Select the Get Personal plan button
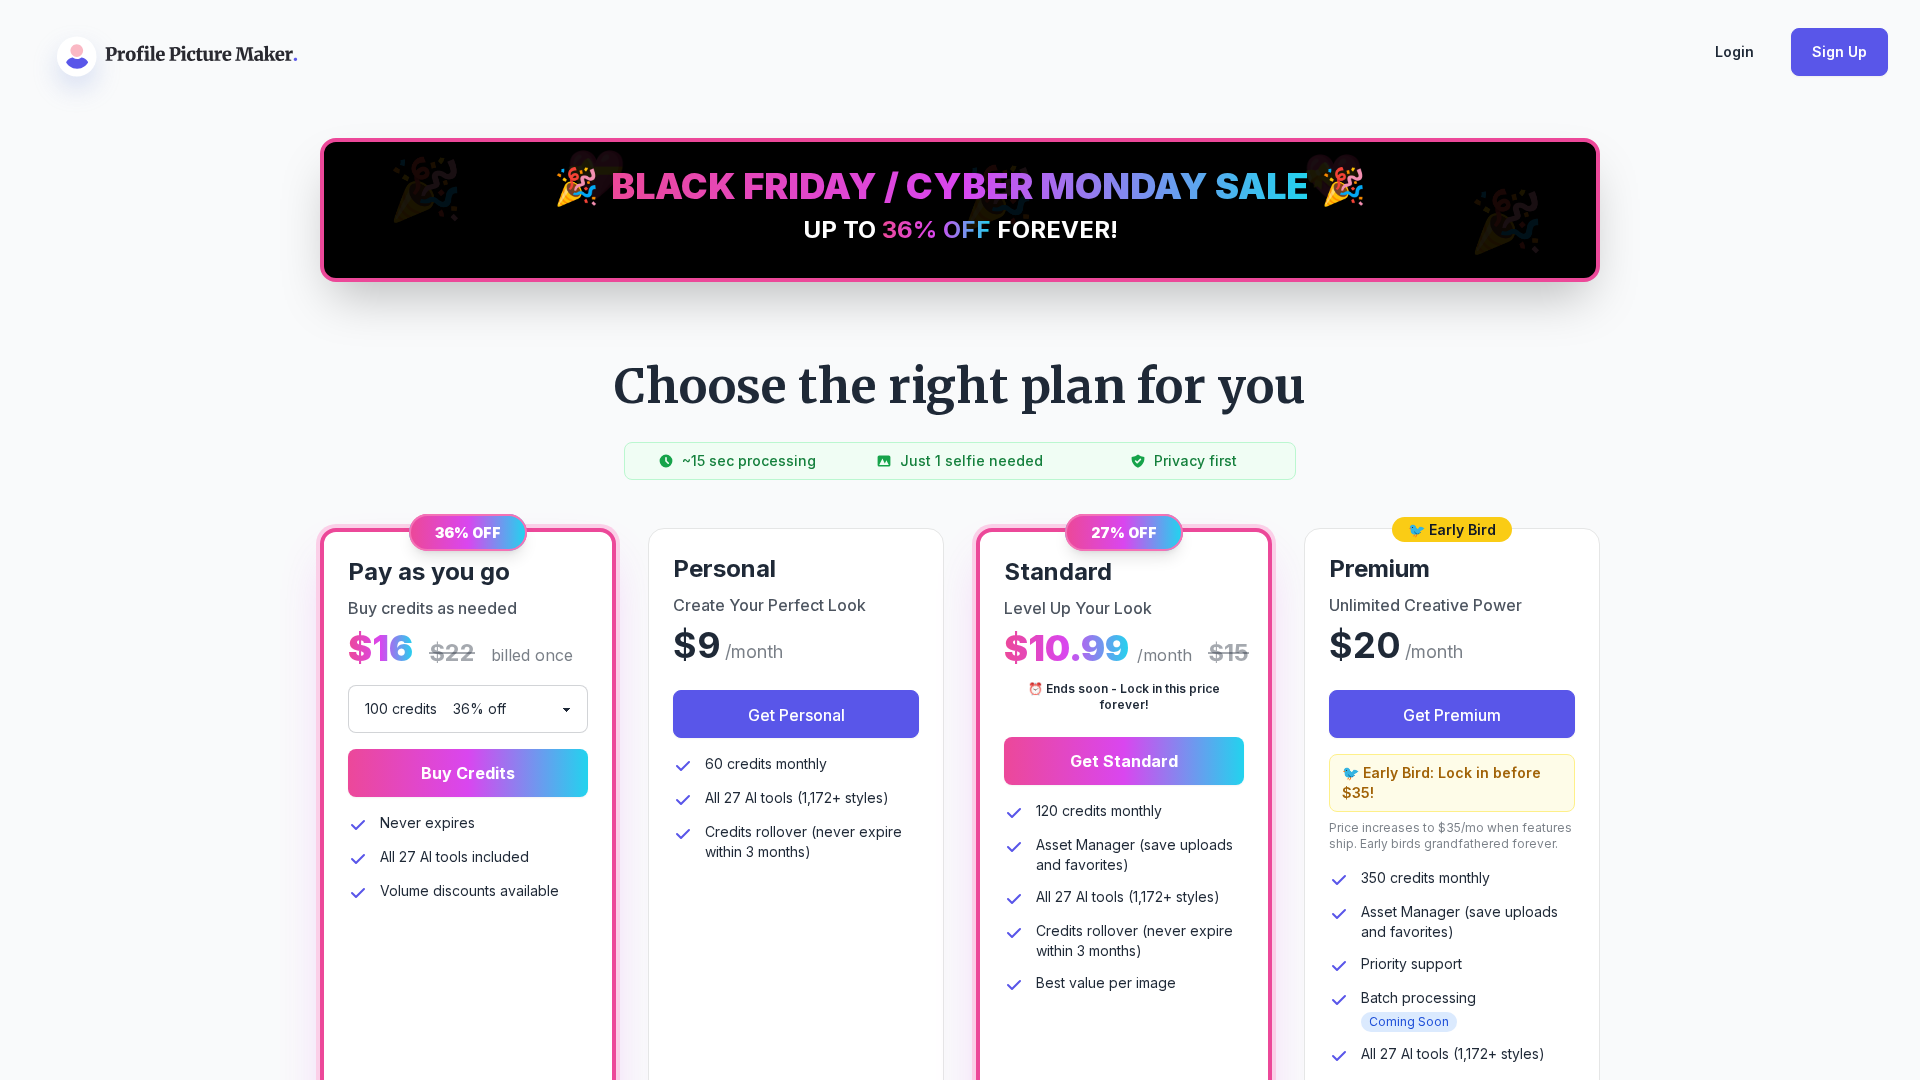1920x1080 pixels. pyautogui.click(x=796, y=714)
